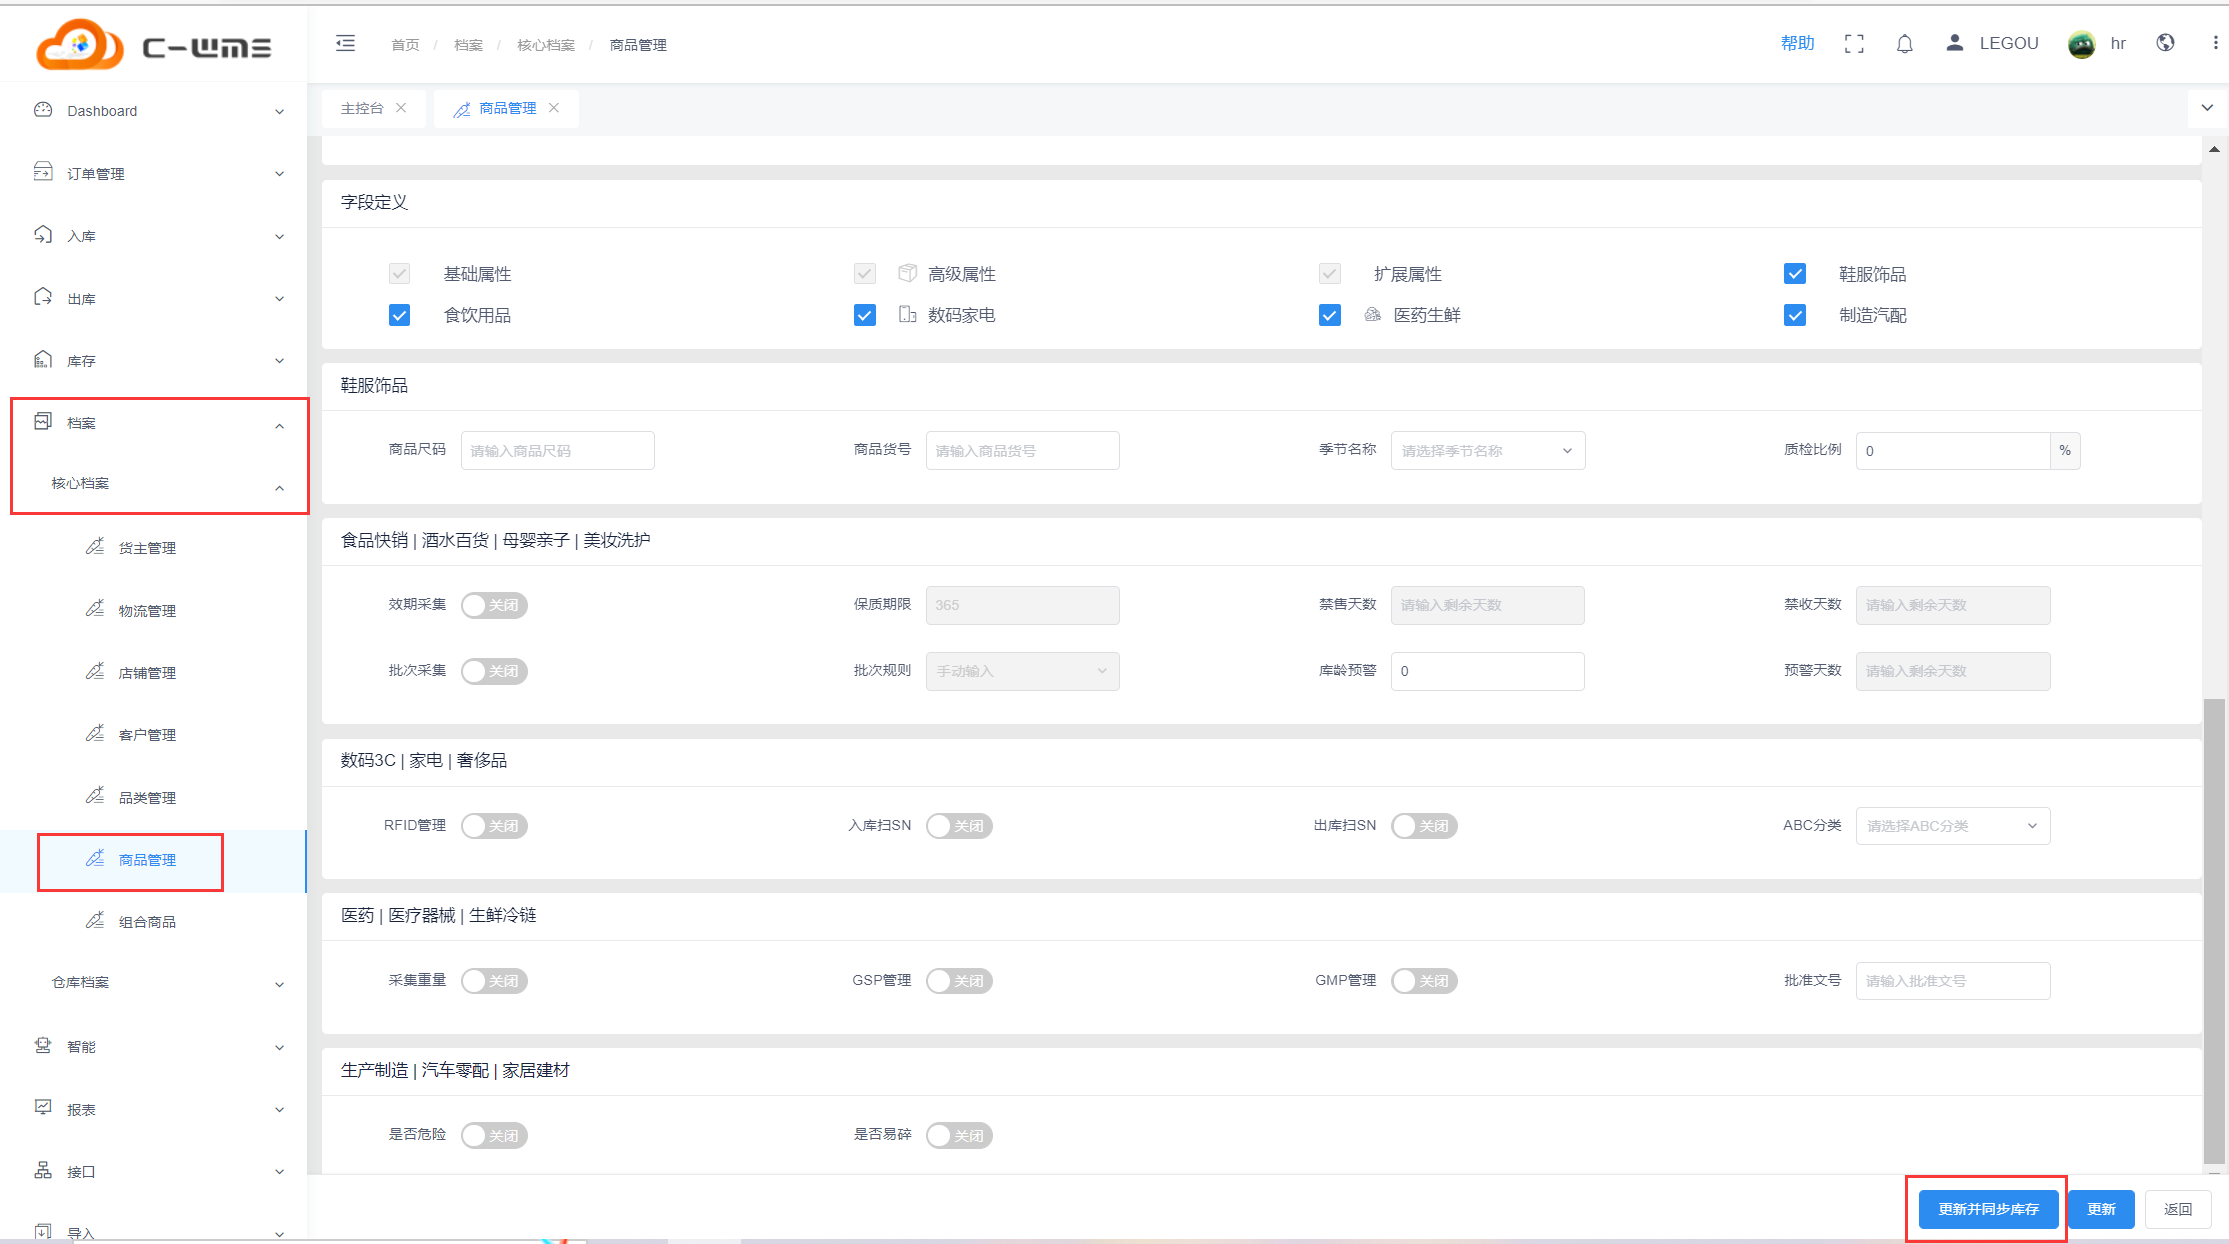Expand the Dashboard sidebar menu

[x=280, y=112]
